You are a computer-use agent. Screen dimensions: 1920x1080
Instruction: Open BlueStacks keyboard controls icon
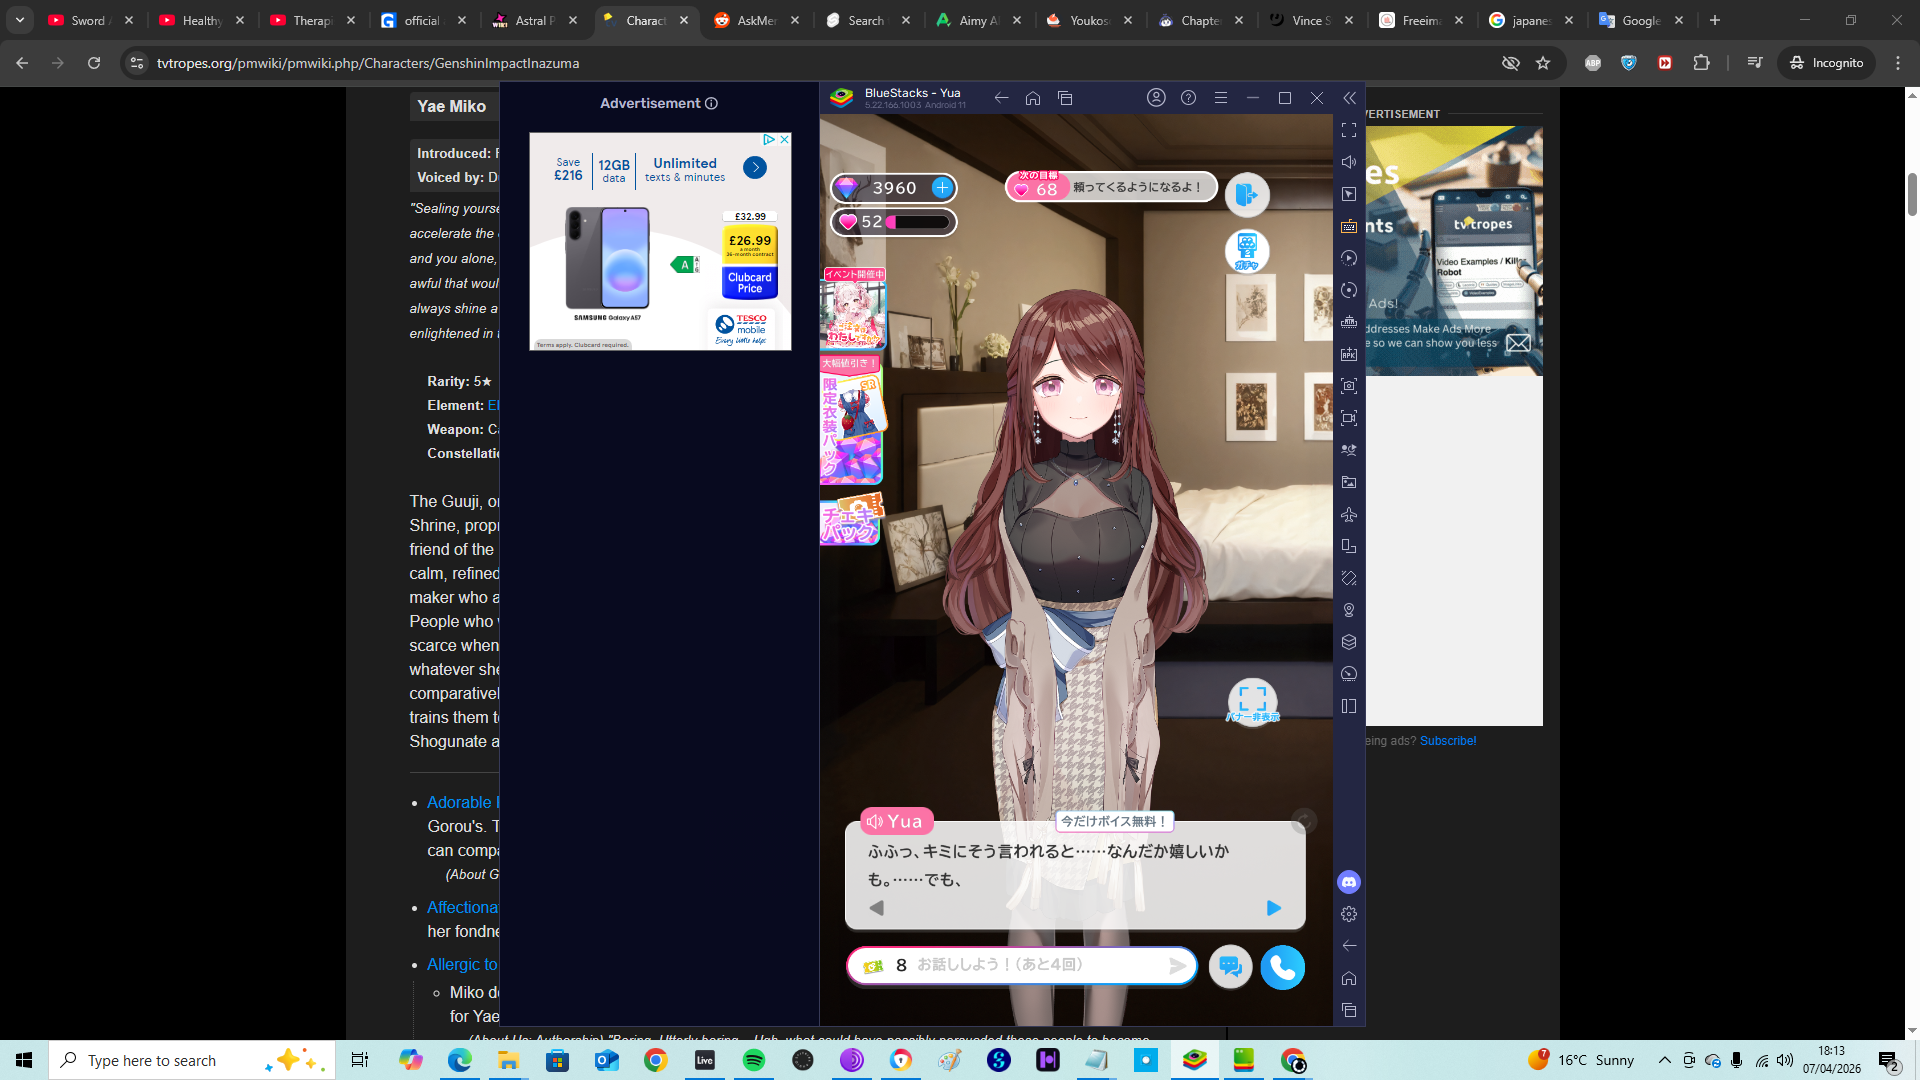[x=1349, y=226]
